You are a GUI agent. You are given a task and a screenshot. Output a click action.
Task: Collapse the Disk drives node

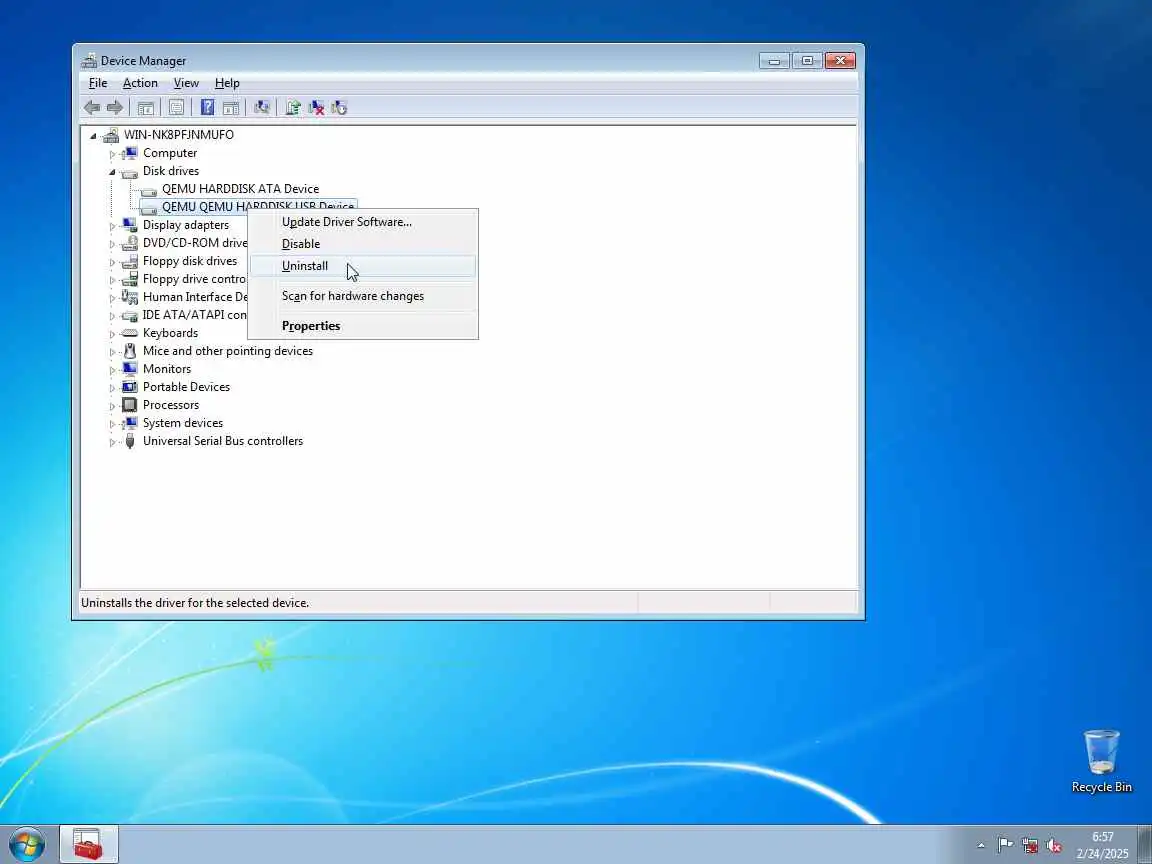click(x=112, y=171)
